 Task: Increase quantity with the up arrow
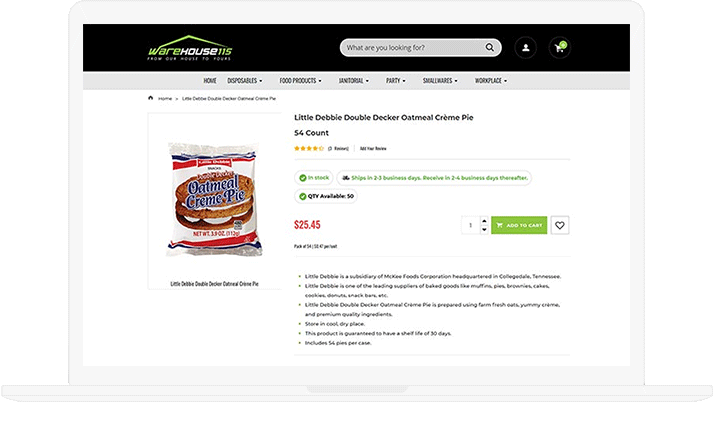[x=484, y=221]
